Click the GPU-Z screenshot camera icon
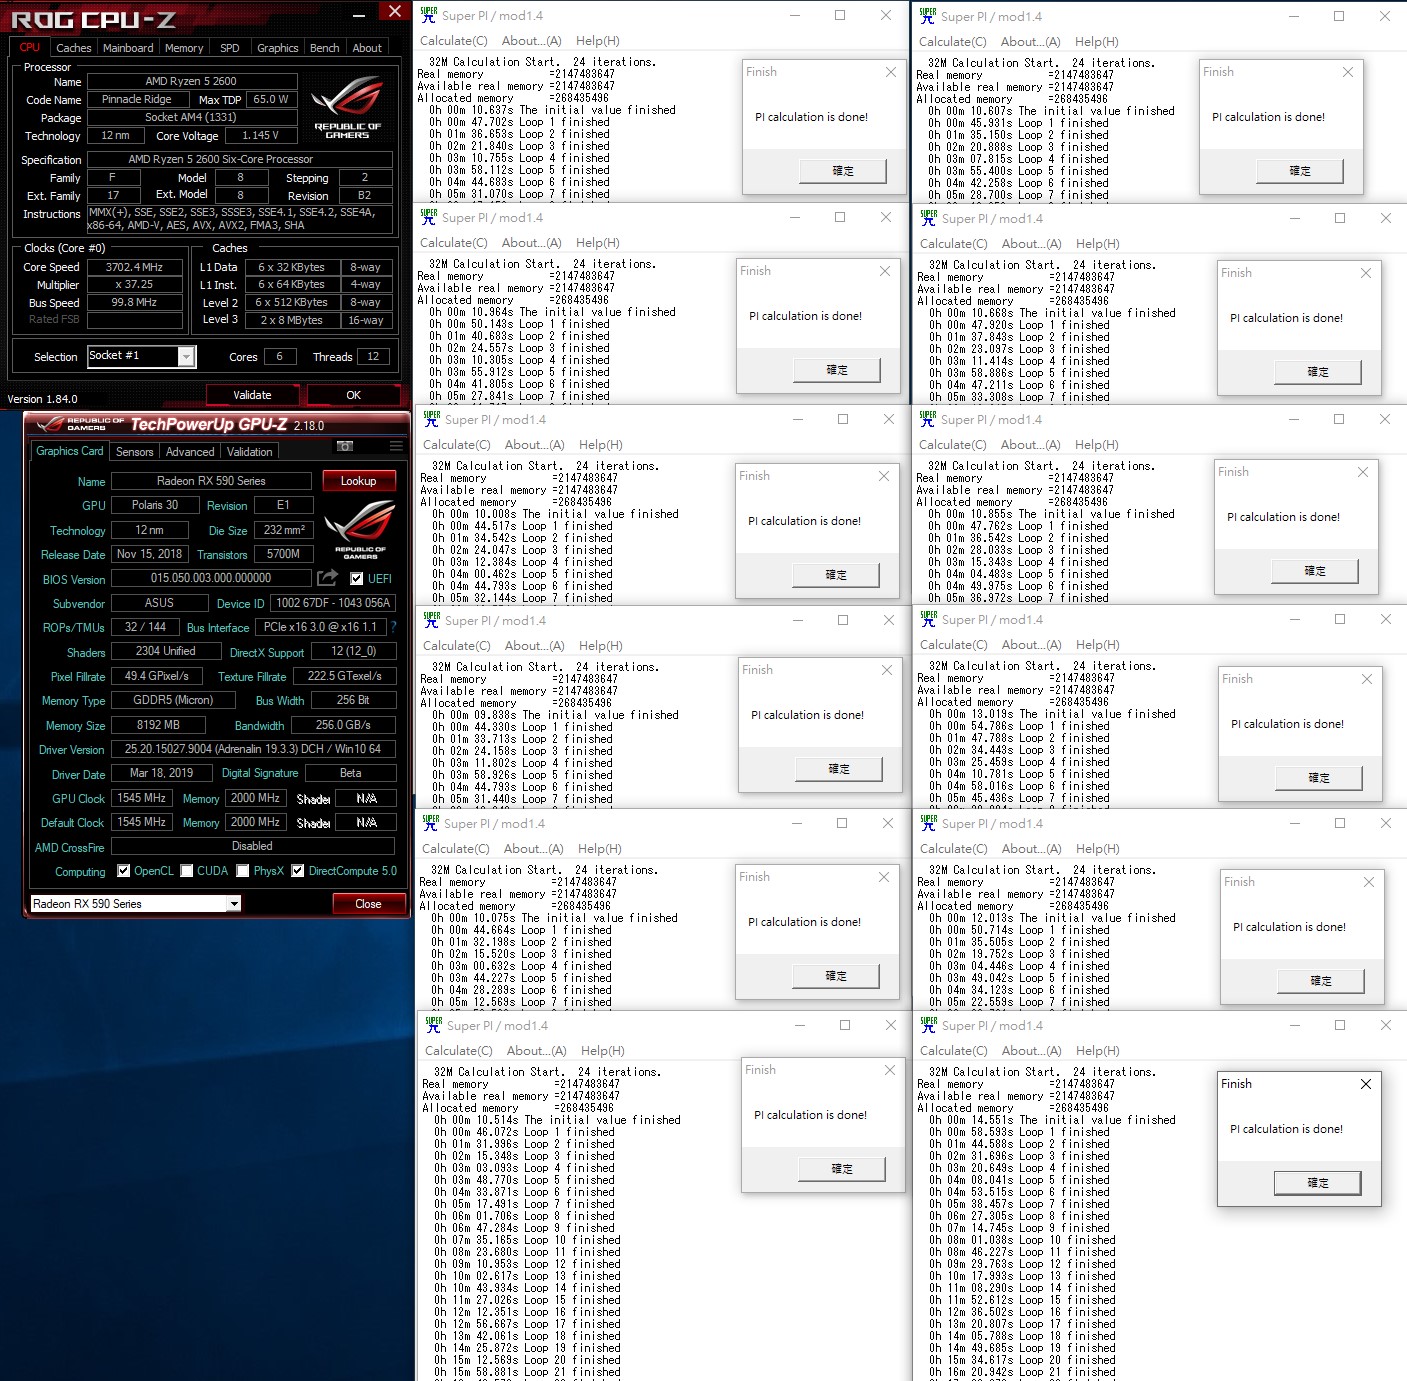 (345, 446)
